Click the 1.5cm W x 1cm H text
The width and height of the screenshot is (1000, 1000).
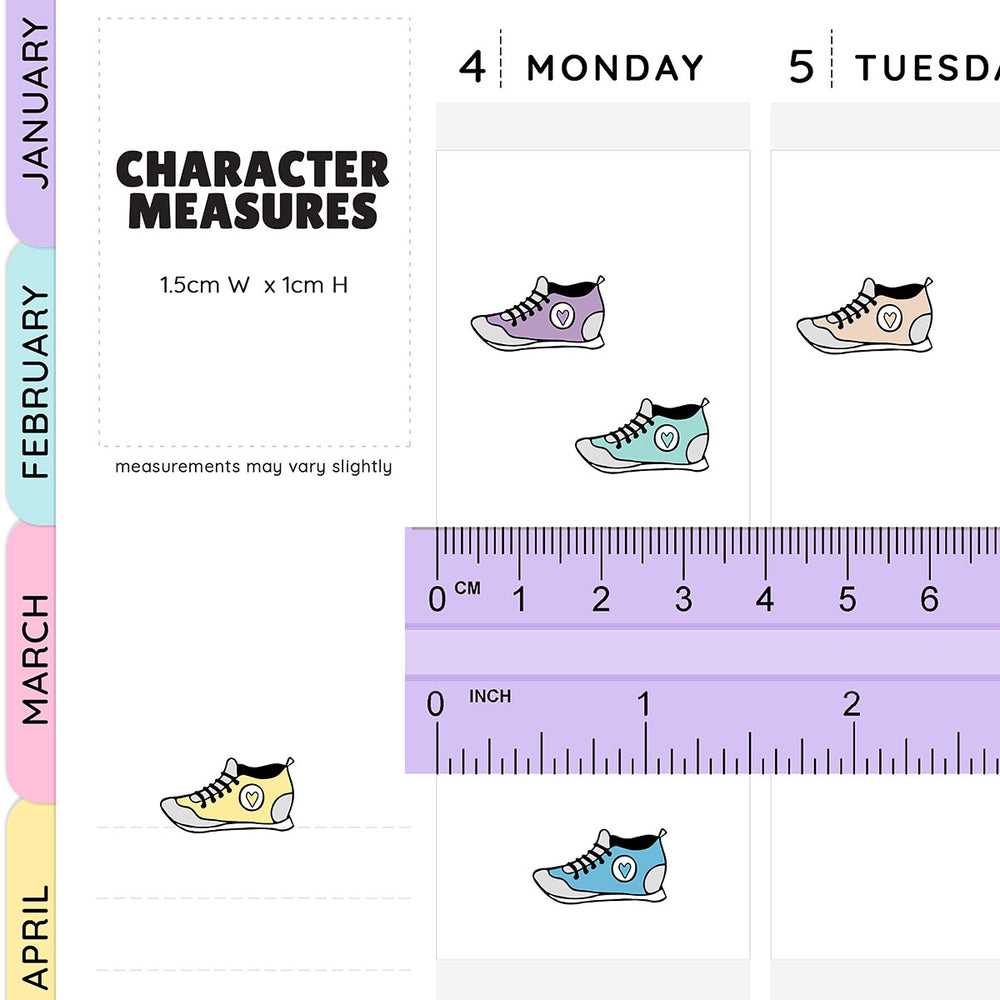pyautogui.click(x=254, y=285)
